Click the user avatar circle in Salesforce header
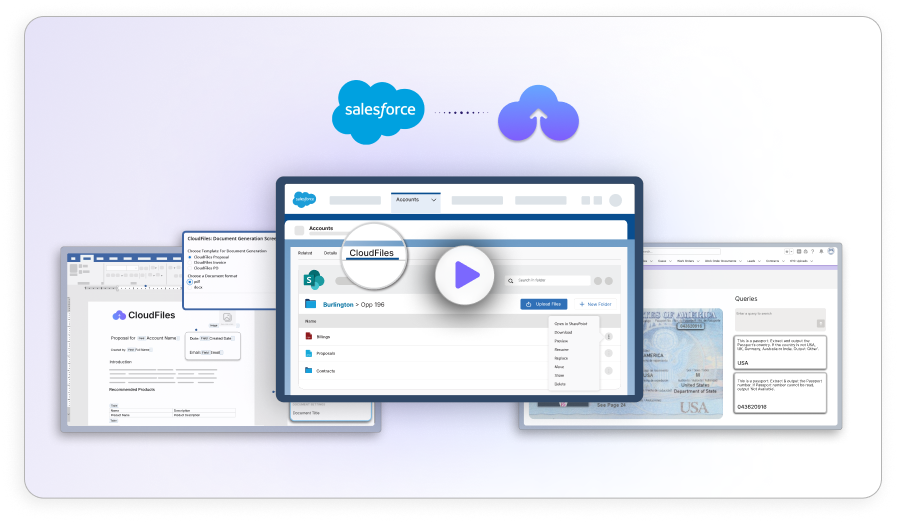Image resolution: width=898 pixels, height=523 pixels. point(616,200)
